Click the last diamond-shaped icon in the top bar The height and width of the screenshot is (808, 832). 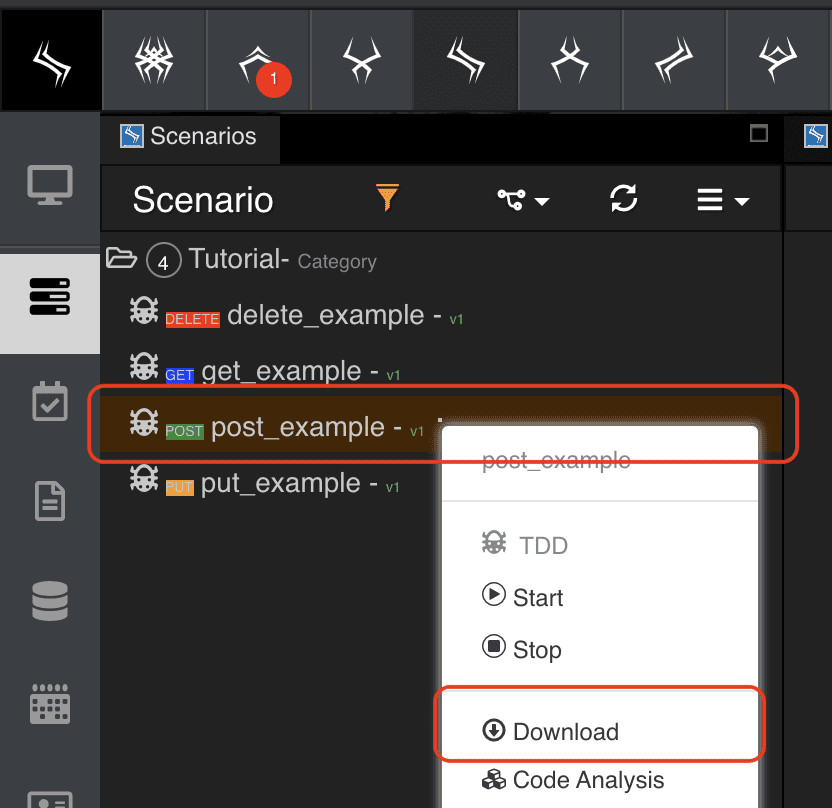(777, 60)
